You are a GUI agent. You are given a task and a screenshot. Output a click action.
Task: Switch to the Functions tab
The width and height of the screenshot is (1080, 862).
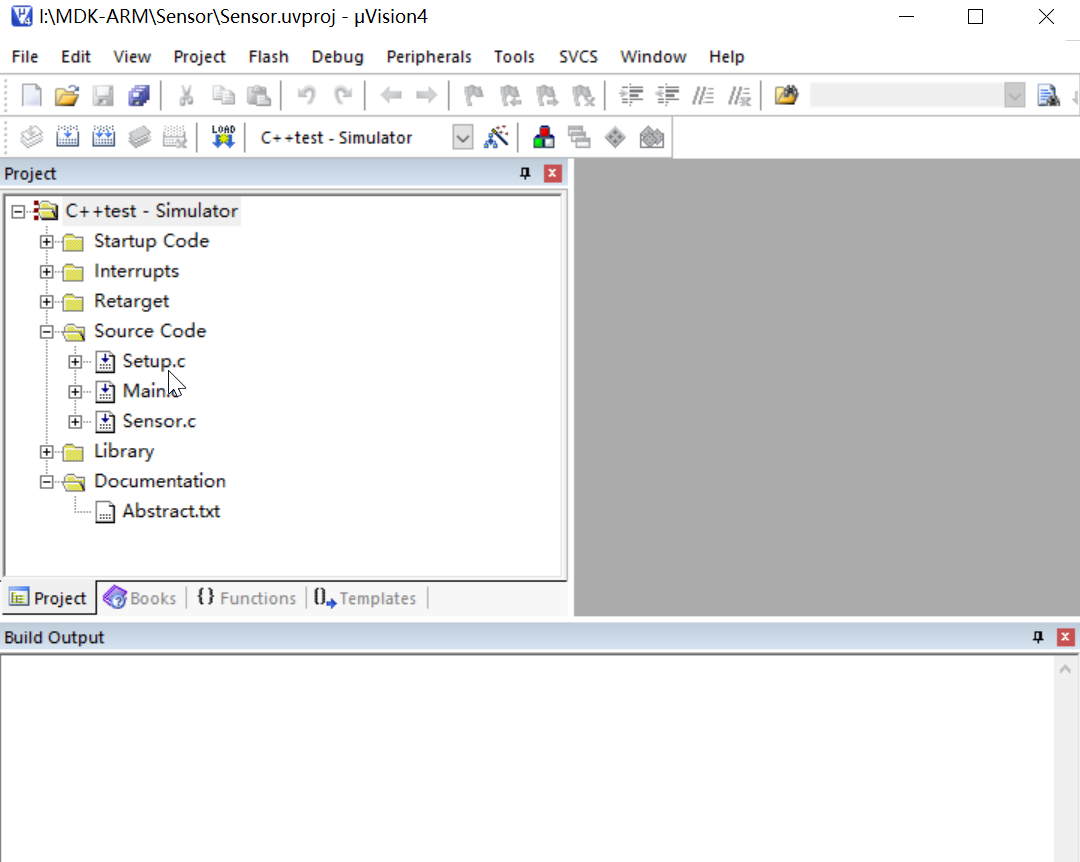pyautogui.click(x=247, y=598)
